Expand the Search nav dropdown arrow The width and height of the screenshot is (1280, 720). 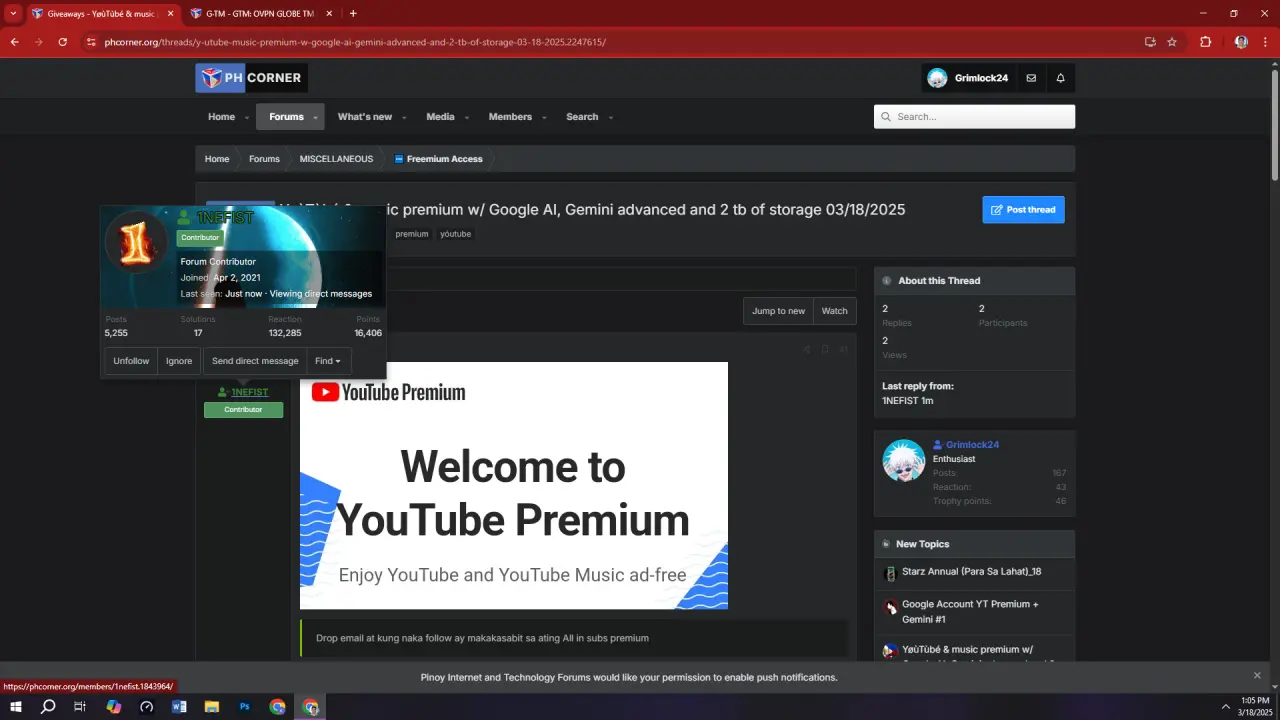point(610,117)
